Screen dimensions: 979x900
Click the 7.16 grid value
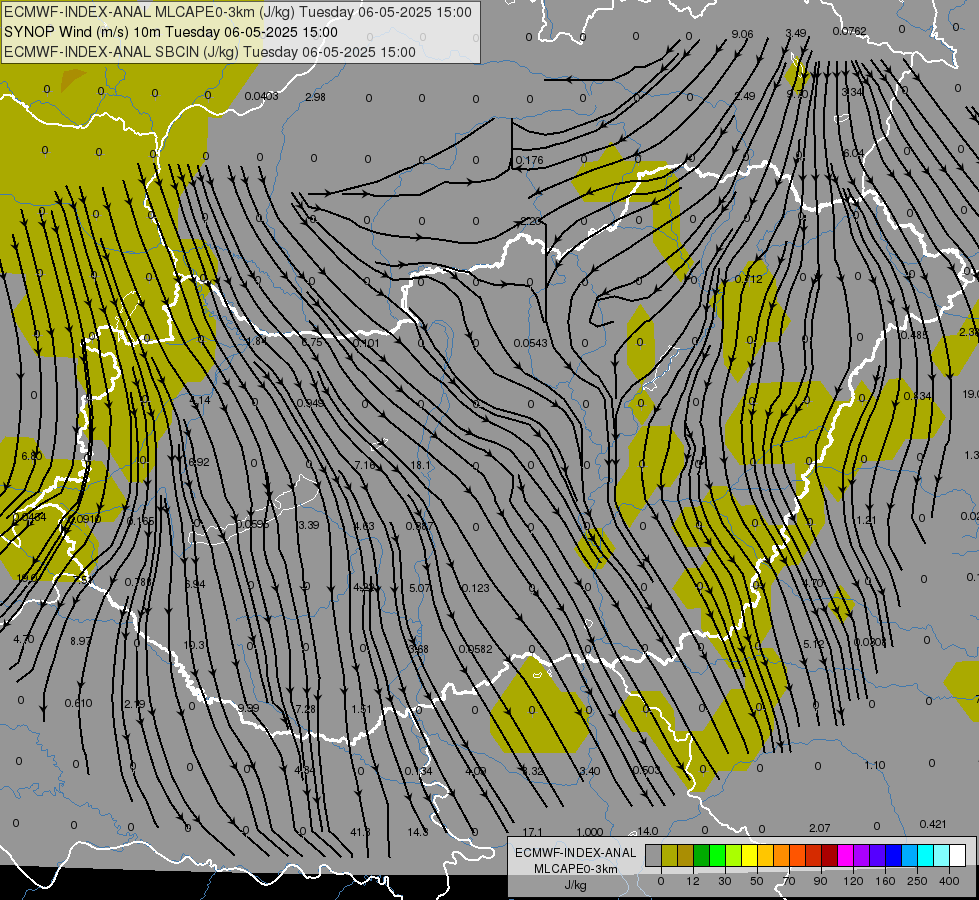[365, 465]
